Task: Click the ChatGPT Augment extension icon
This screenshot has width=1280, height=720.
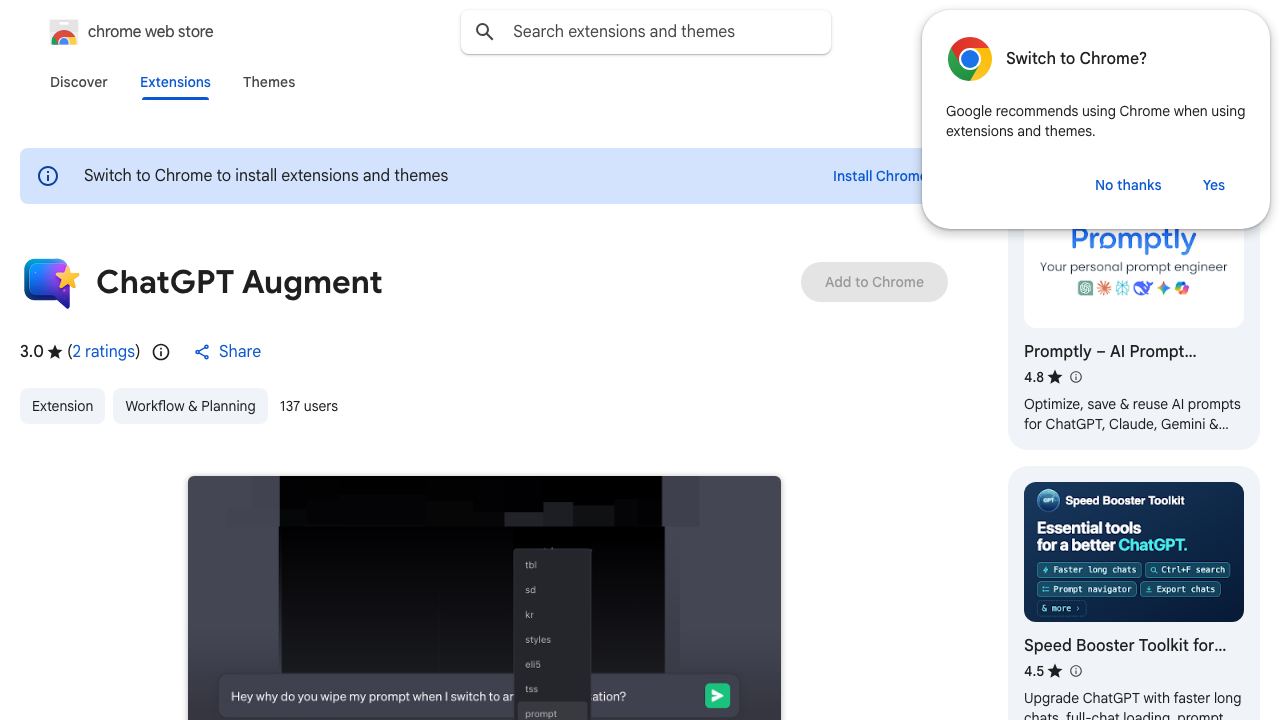Action: (51, 283)
